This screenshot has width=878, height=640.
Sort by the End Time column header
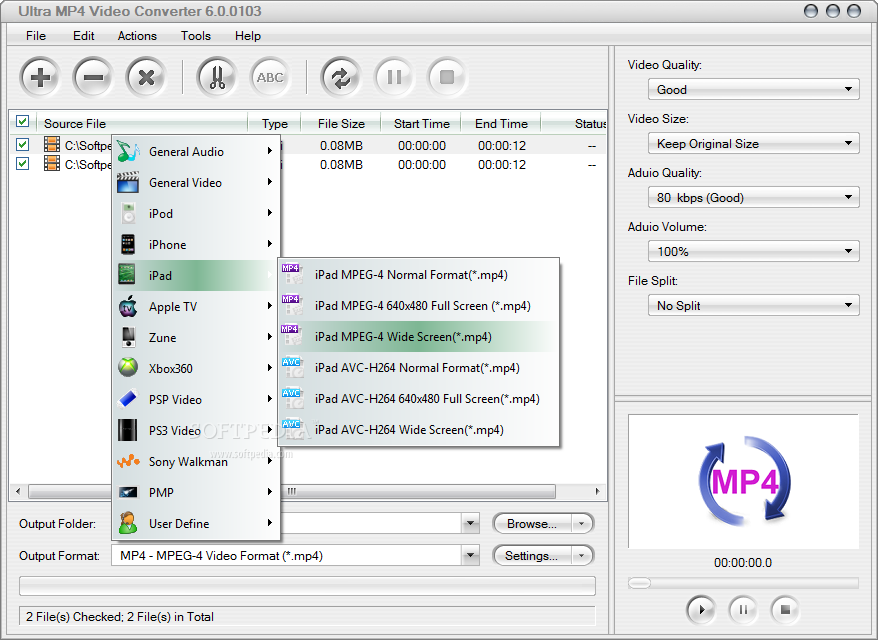501,123
